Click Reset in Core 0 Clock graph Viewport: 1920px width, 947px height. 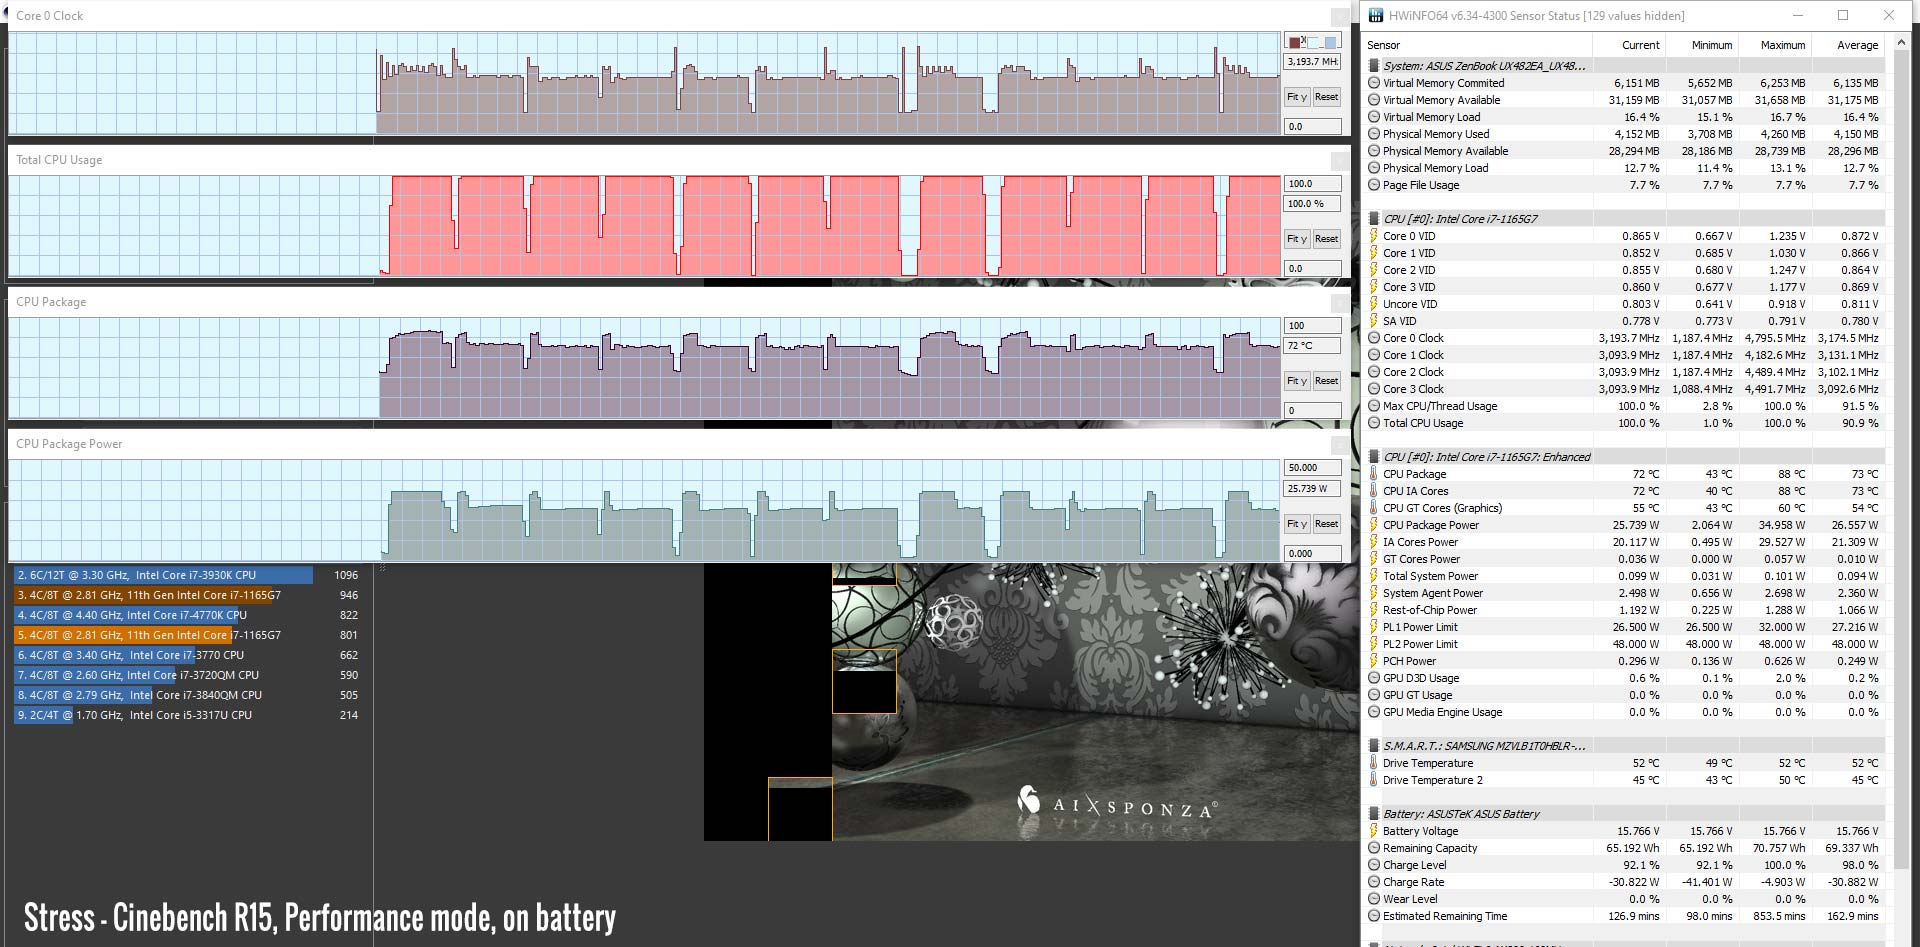[x=1326, y=97]
